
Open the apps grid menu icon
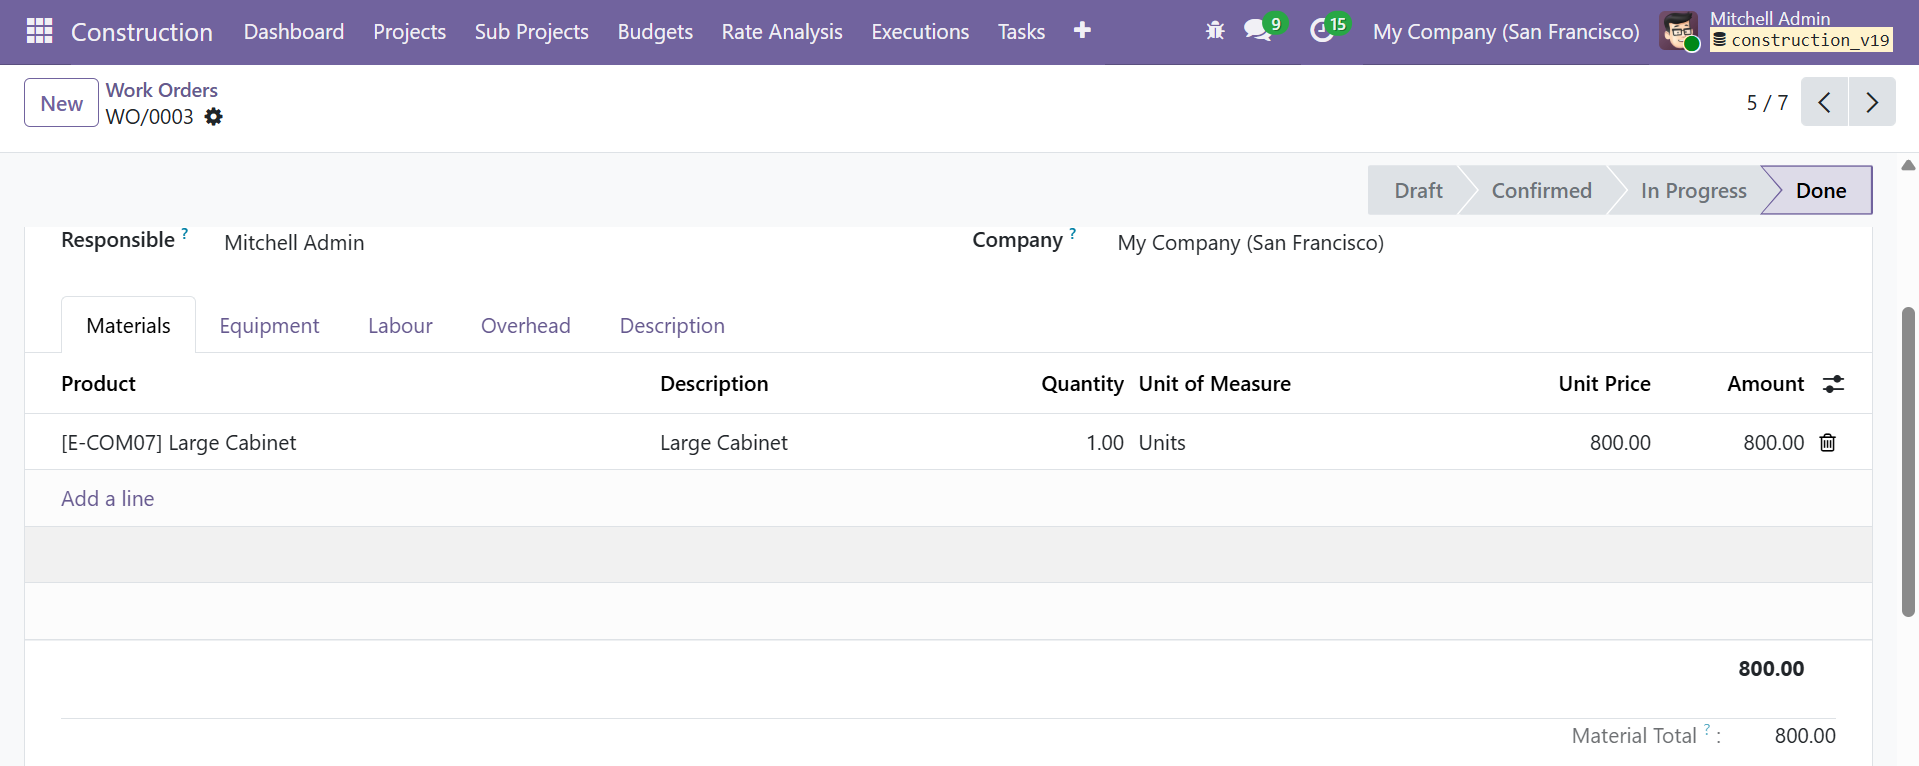pyautogui.click(x=39, y=32)
